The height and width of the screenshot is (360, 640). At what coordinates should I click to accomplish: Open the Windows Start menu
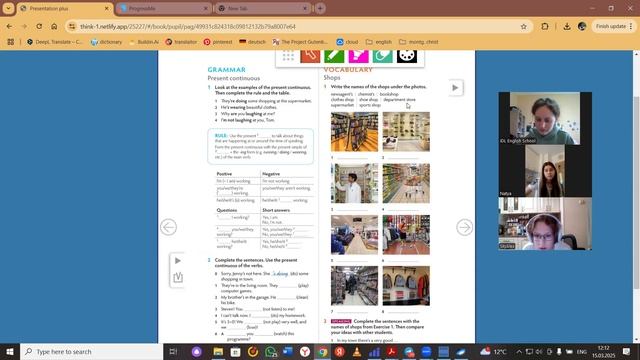(x=10, y=351)
